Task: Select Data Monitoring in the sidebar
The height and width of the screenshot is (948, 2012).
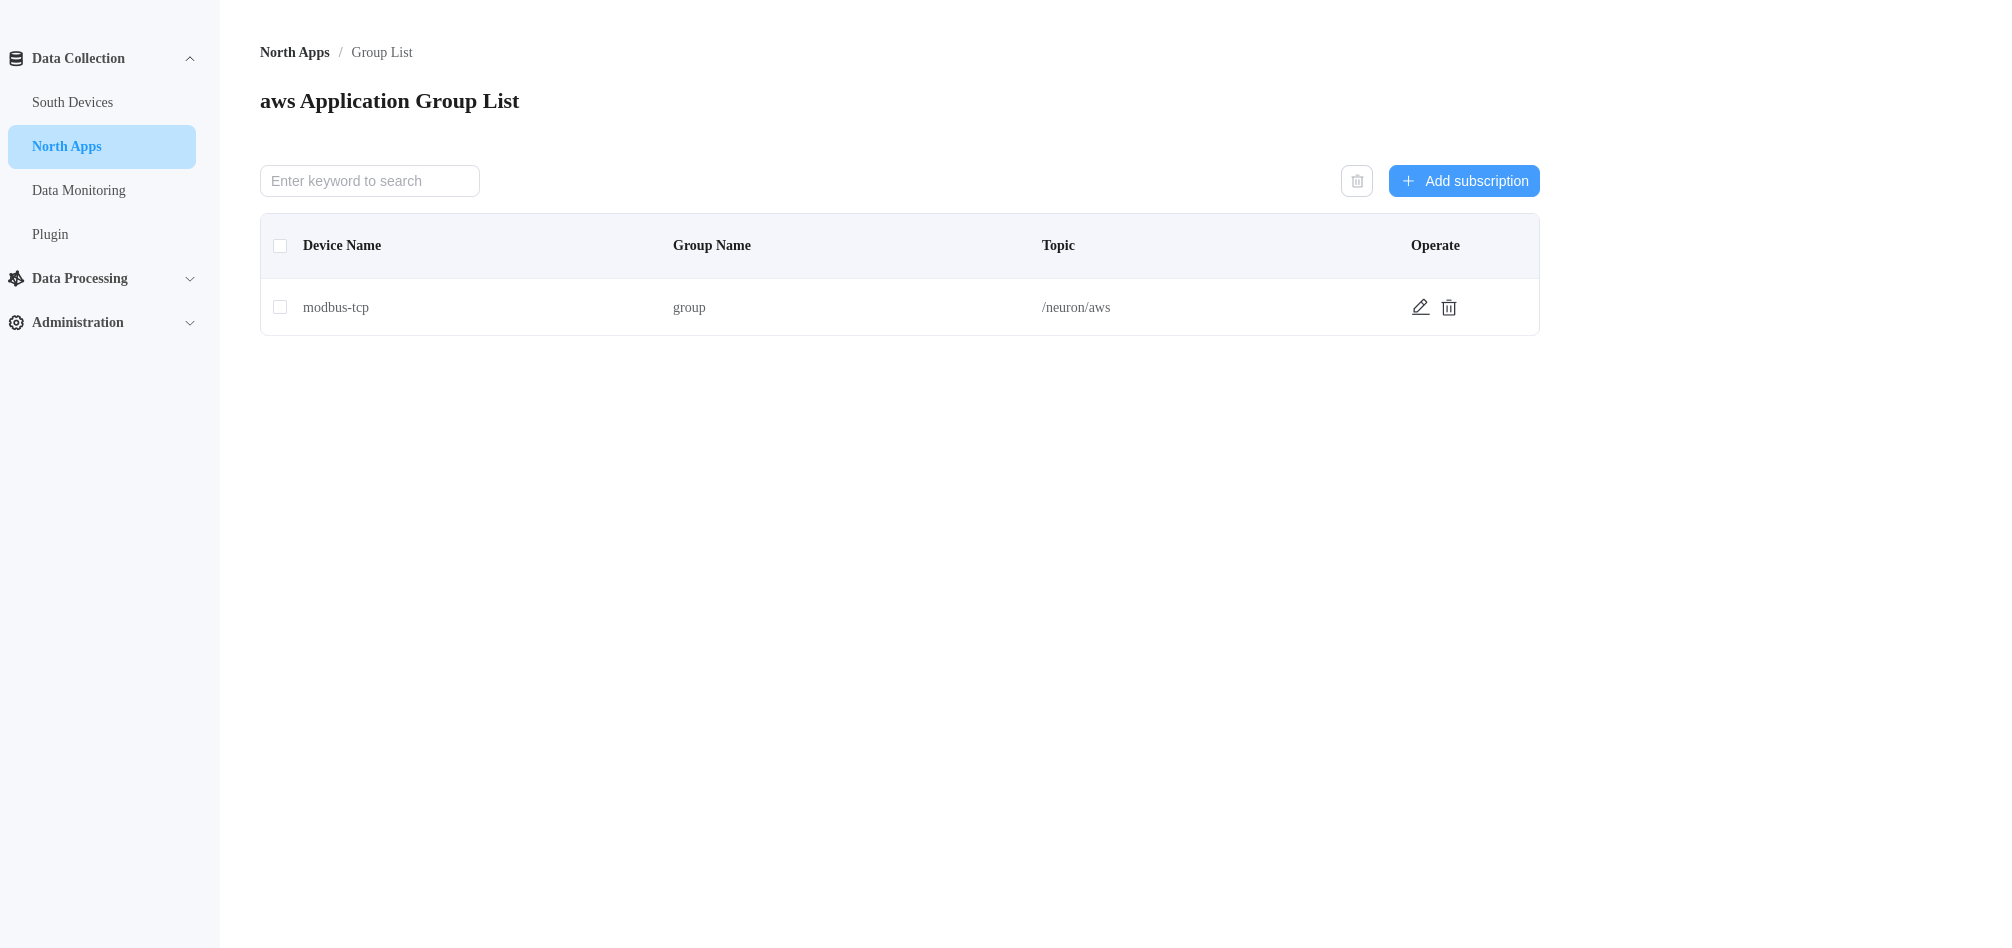Action: point(79,190)
